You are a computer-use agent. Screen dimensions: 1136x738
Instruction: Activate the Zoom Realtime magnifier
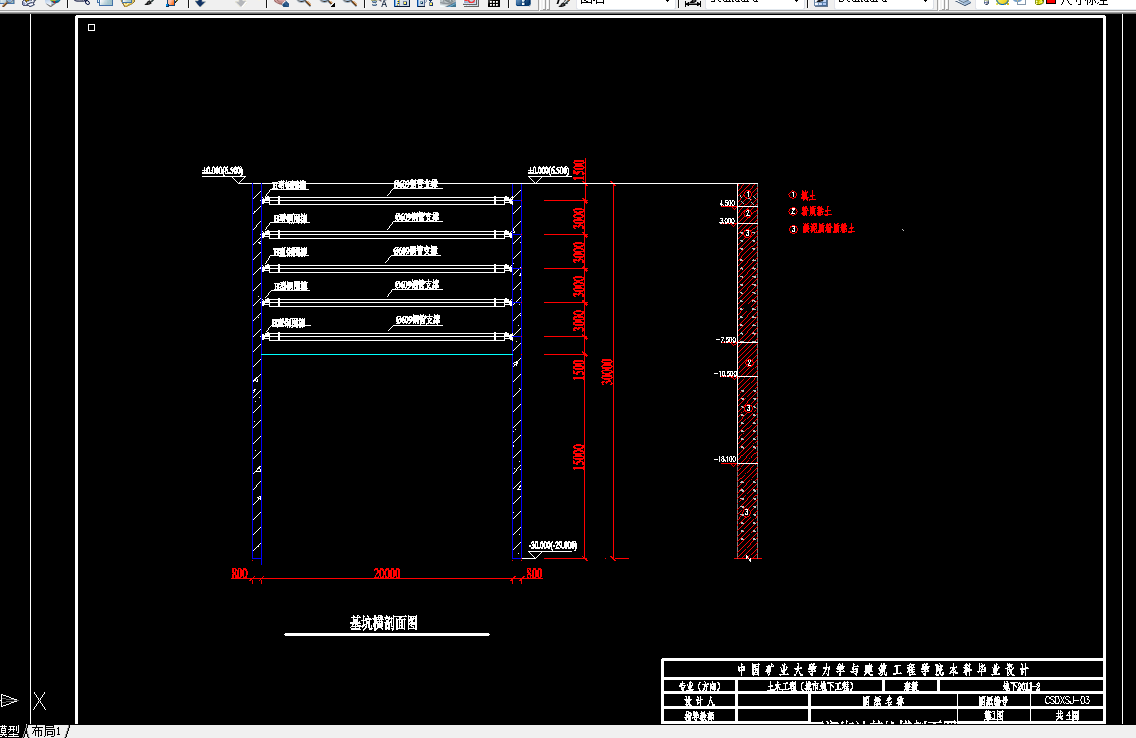(304, 2)
